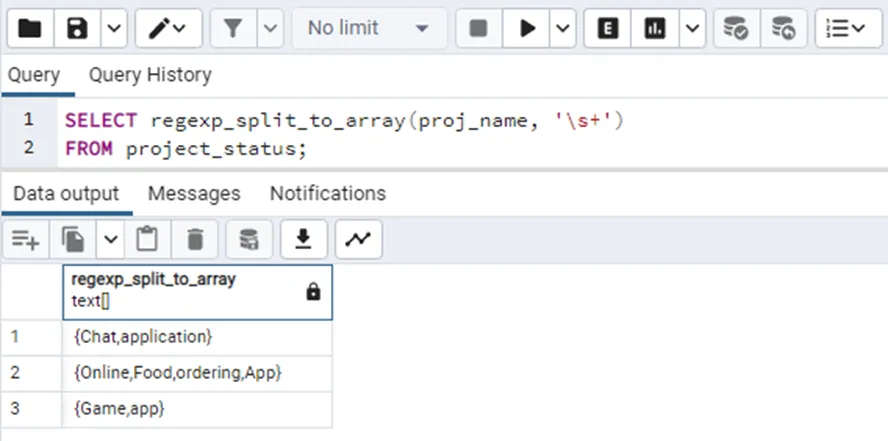Open the Macros list dropdown

click(848, 29)
